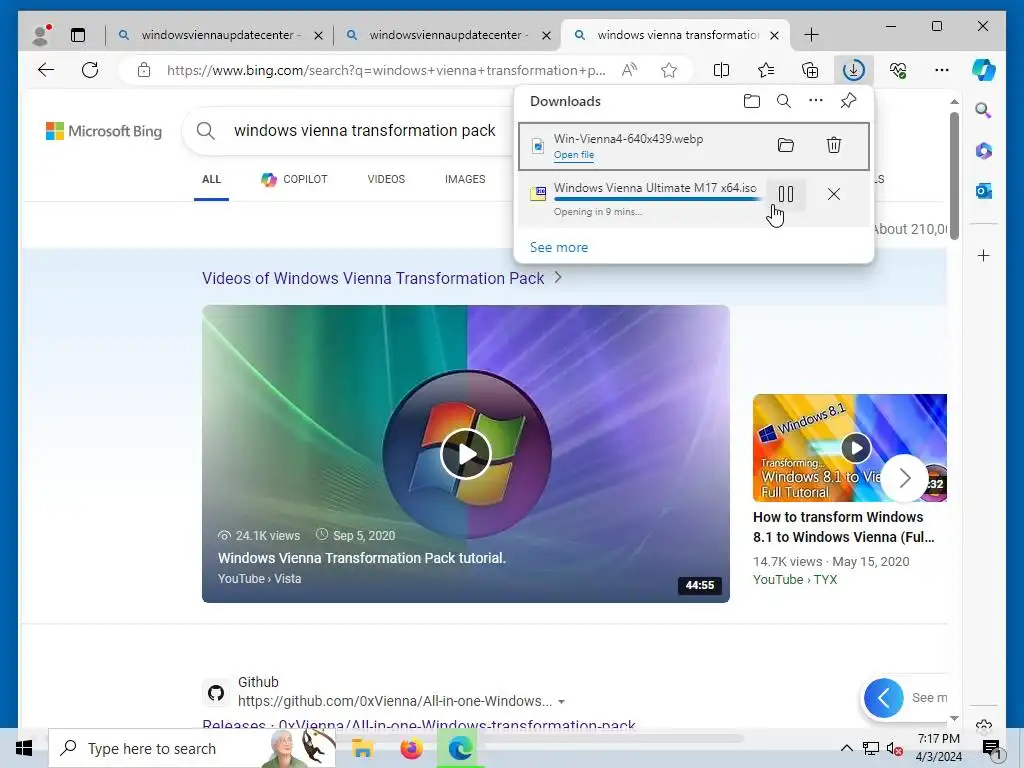Add a sidebar app with plus
Viewport: 1024px width, 768px height.
984,255
